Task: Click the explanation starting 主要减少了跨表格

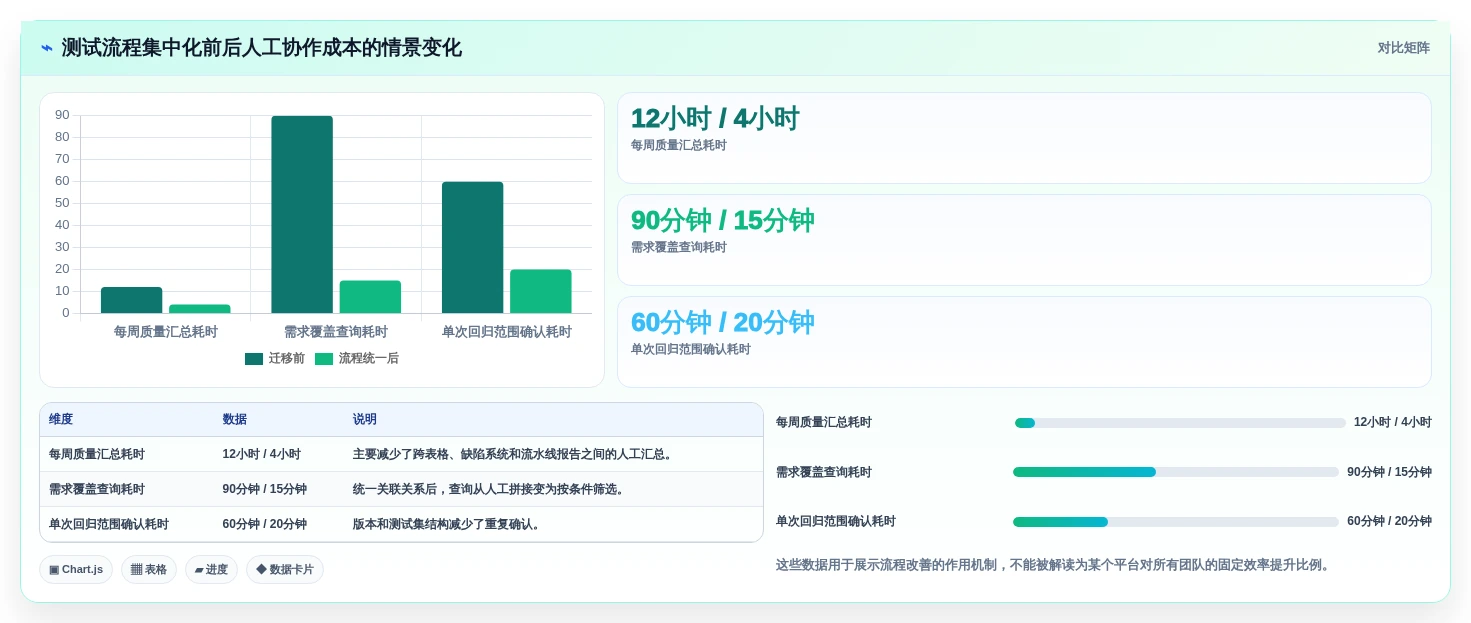Action: coord(514,454)
